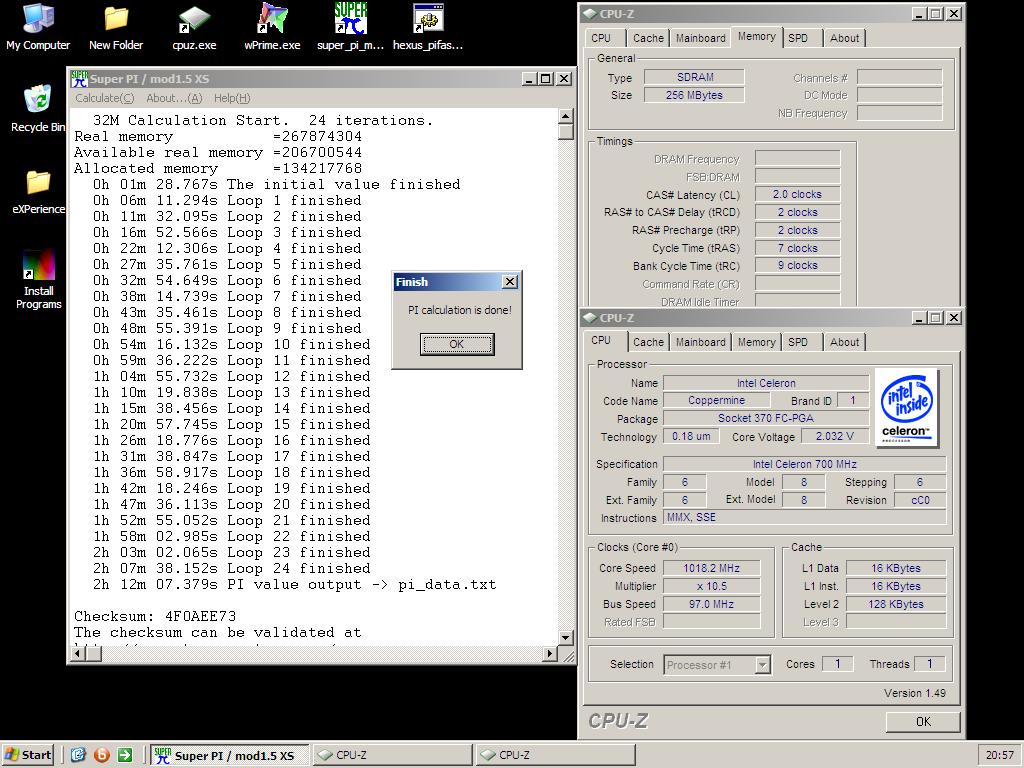The image size is (1024, 768).
Task: Click the memory Size field 256 MBytes
Action: [694, 95]
